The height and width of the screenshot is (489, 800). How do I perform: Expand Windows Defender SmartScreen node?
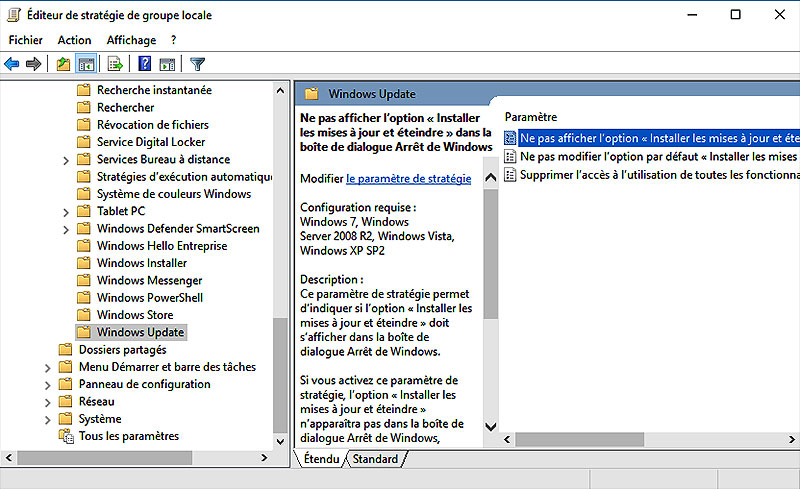66,229
